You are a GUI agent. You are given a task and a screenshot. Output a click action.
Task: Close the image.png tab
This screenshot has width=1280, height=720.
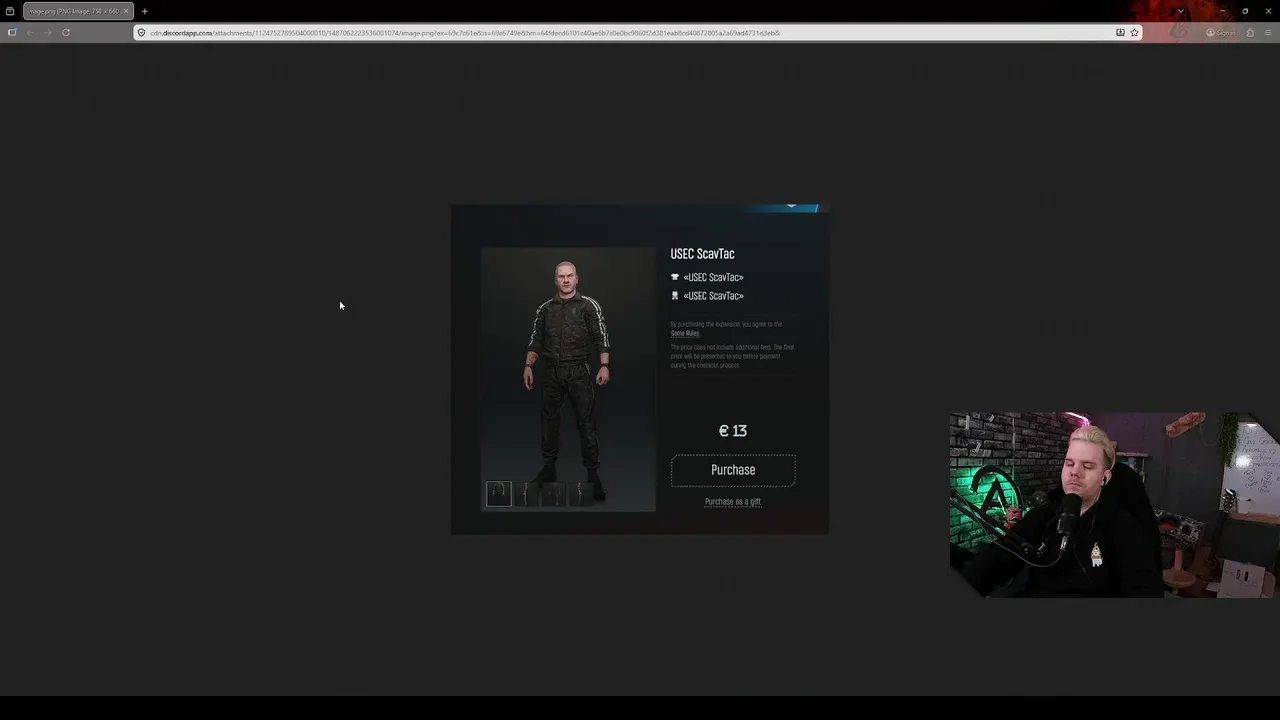tap(126, 11)
